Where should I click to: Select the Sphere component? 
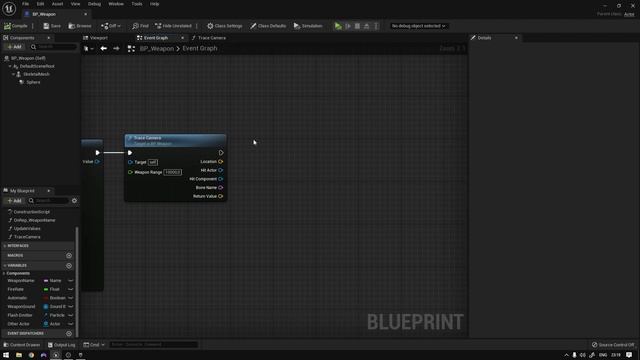coord(33,82)
